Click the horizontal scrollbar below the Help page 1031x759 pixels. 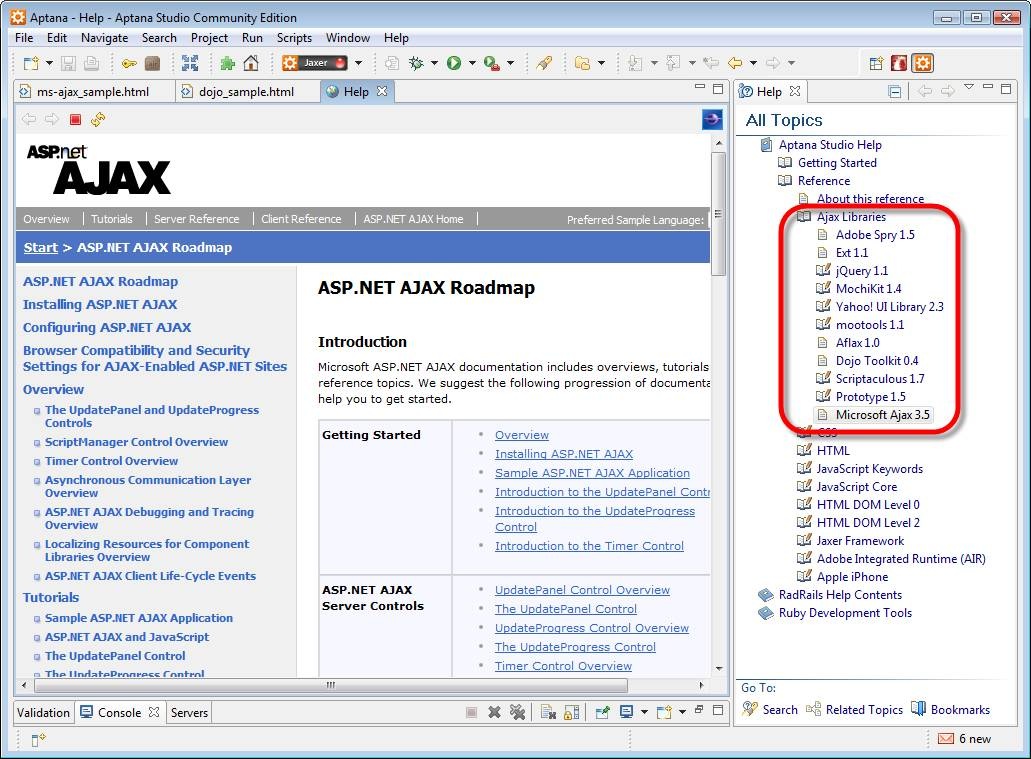[330, 686]
